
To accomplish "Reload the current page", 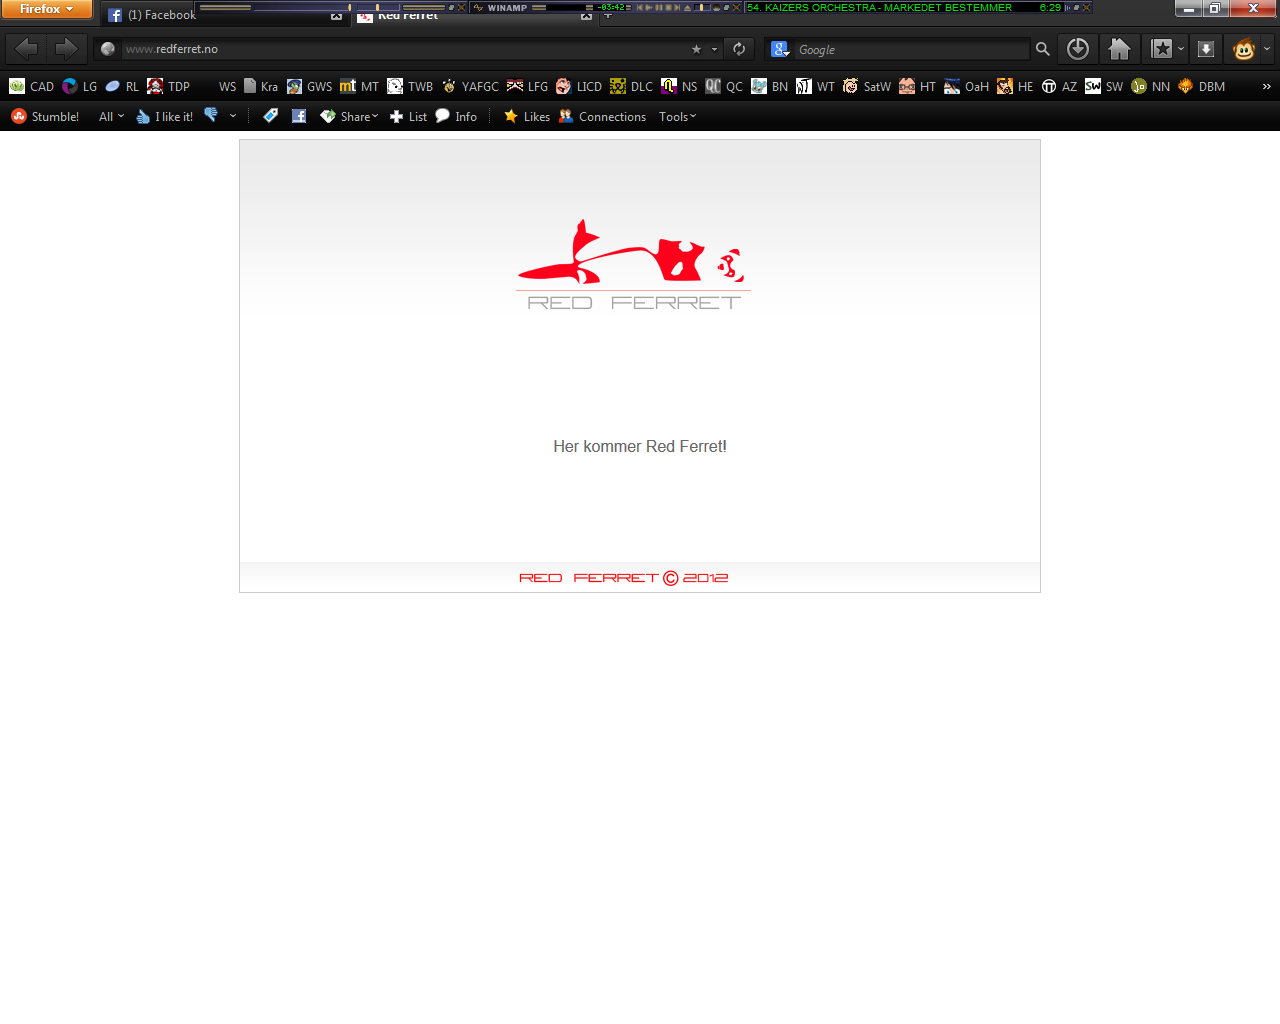I will pos(739,49).
